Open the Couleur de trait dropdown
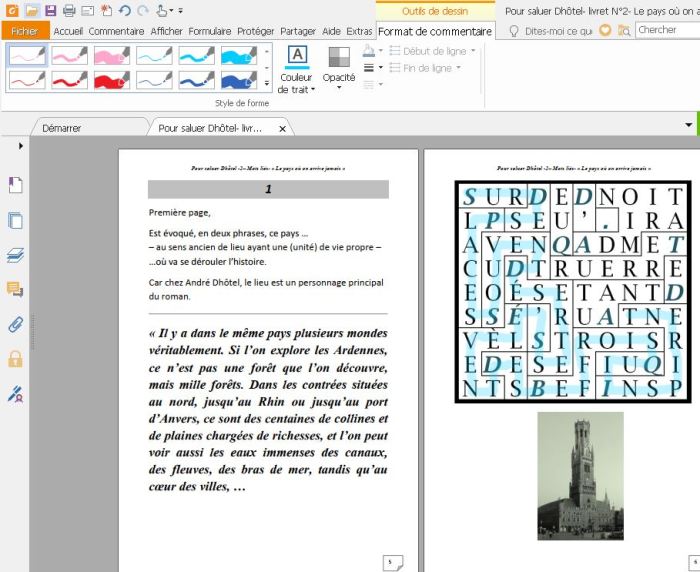This screenshot has height=572, width=700. [296, 70]
